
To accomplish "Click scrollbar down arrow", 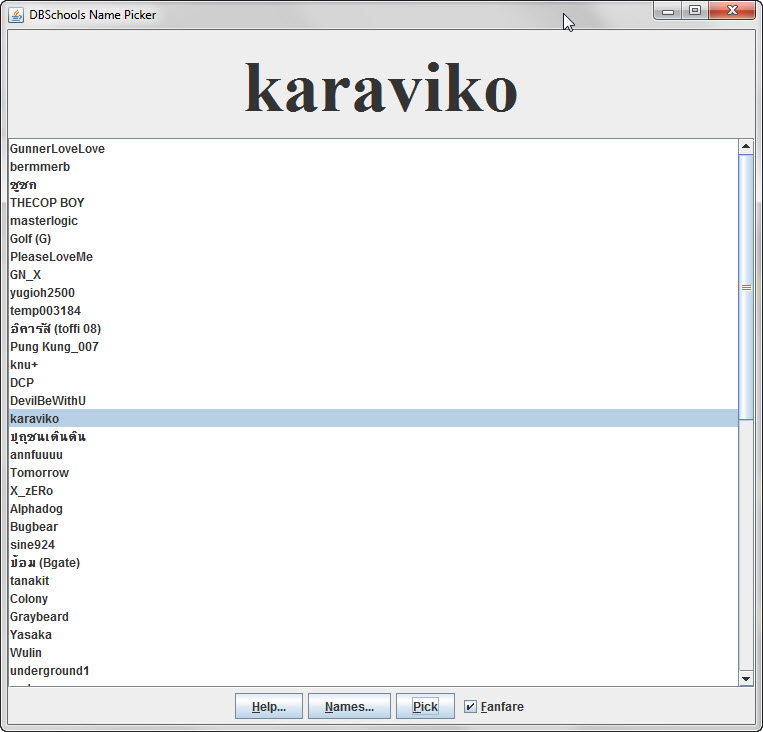I will 745,678.
